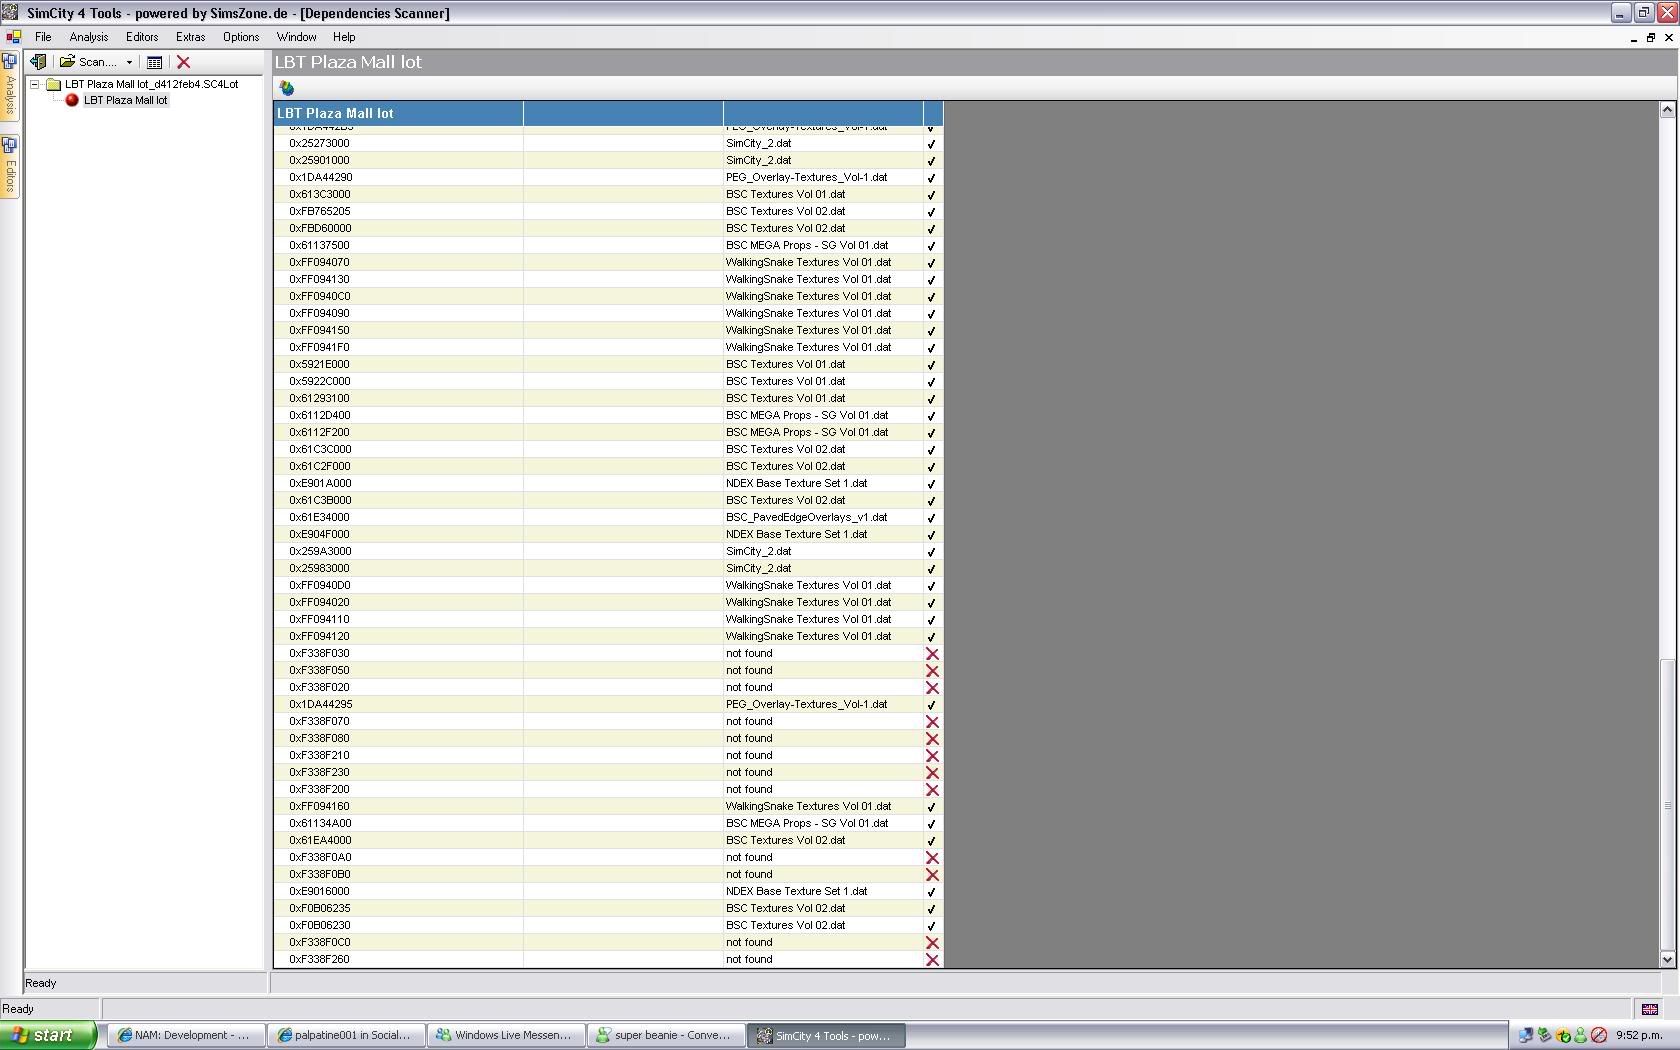Select the 0x25901000 row ID
1680x1050 pixels.
319,160
